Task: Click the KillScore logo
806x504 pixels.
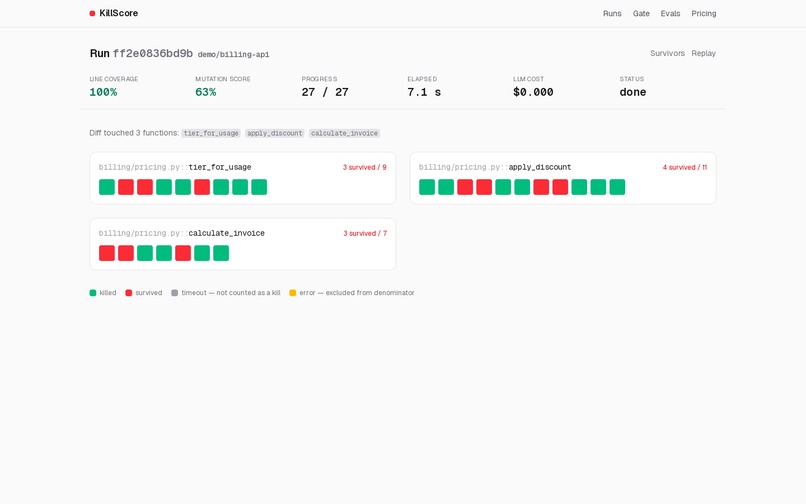Action: [x=114, y=13]
